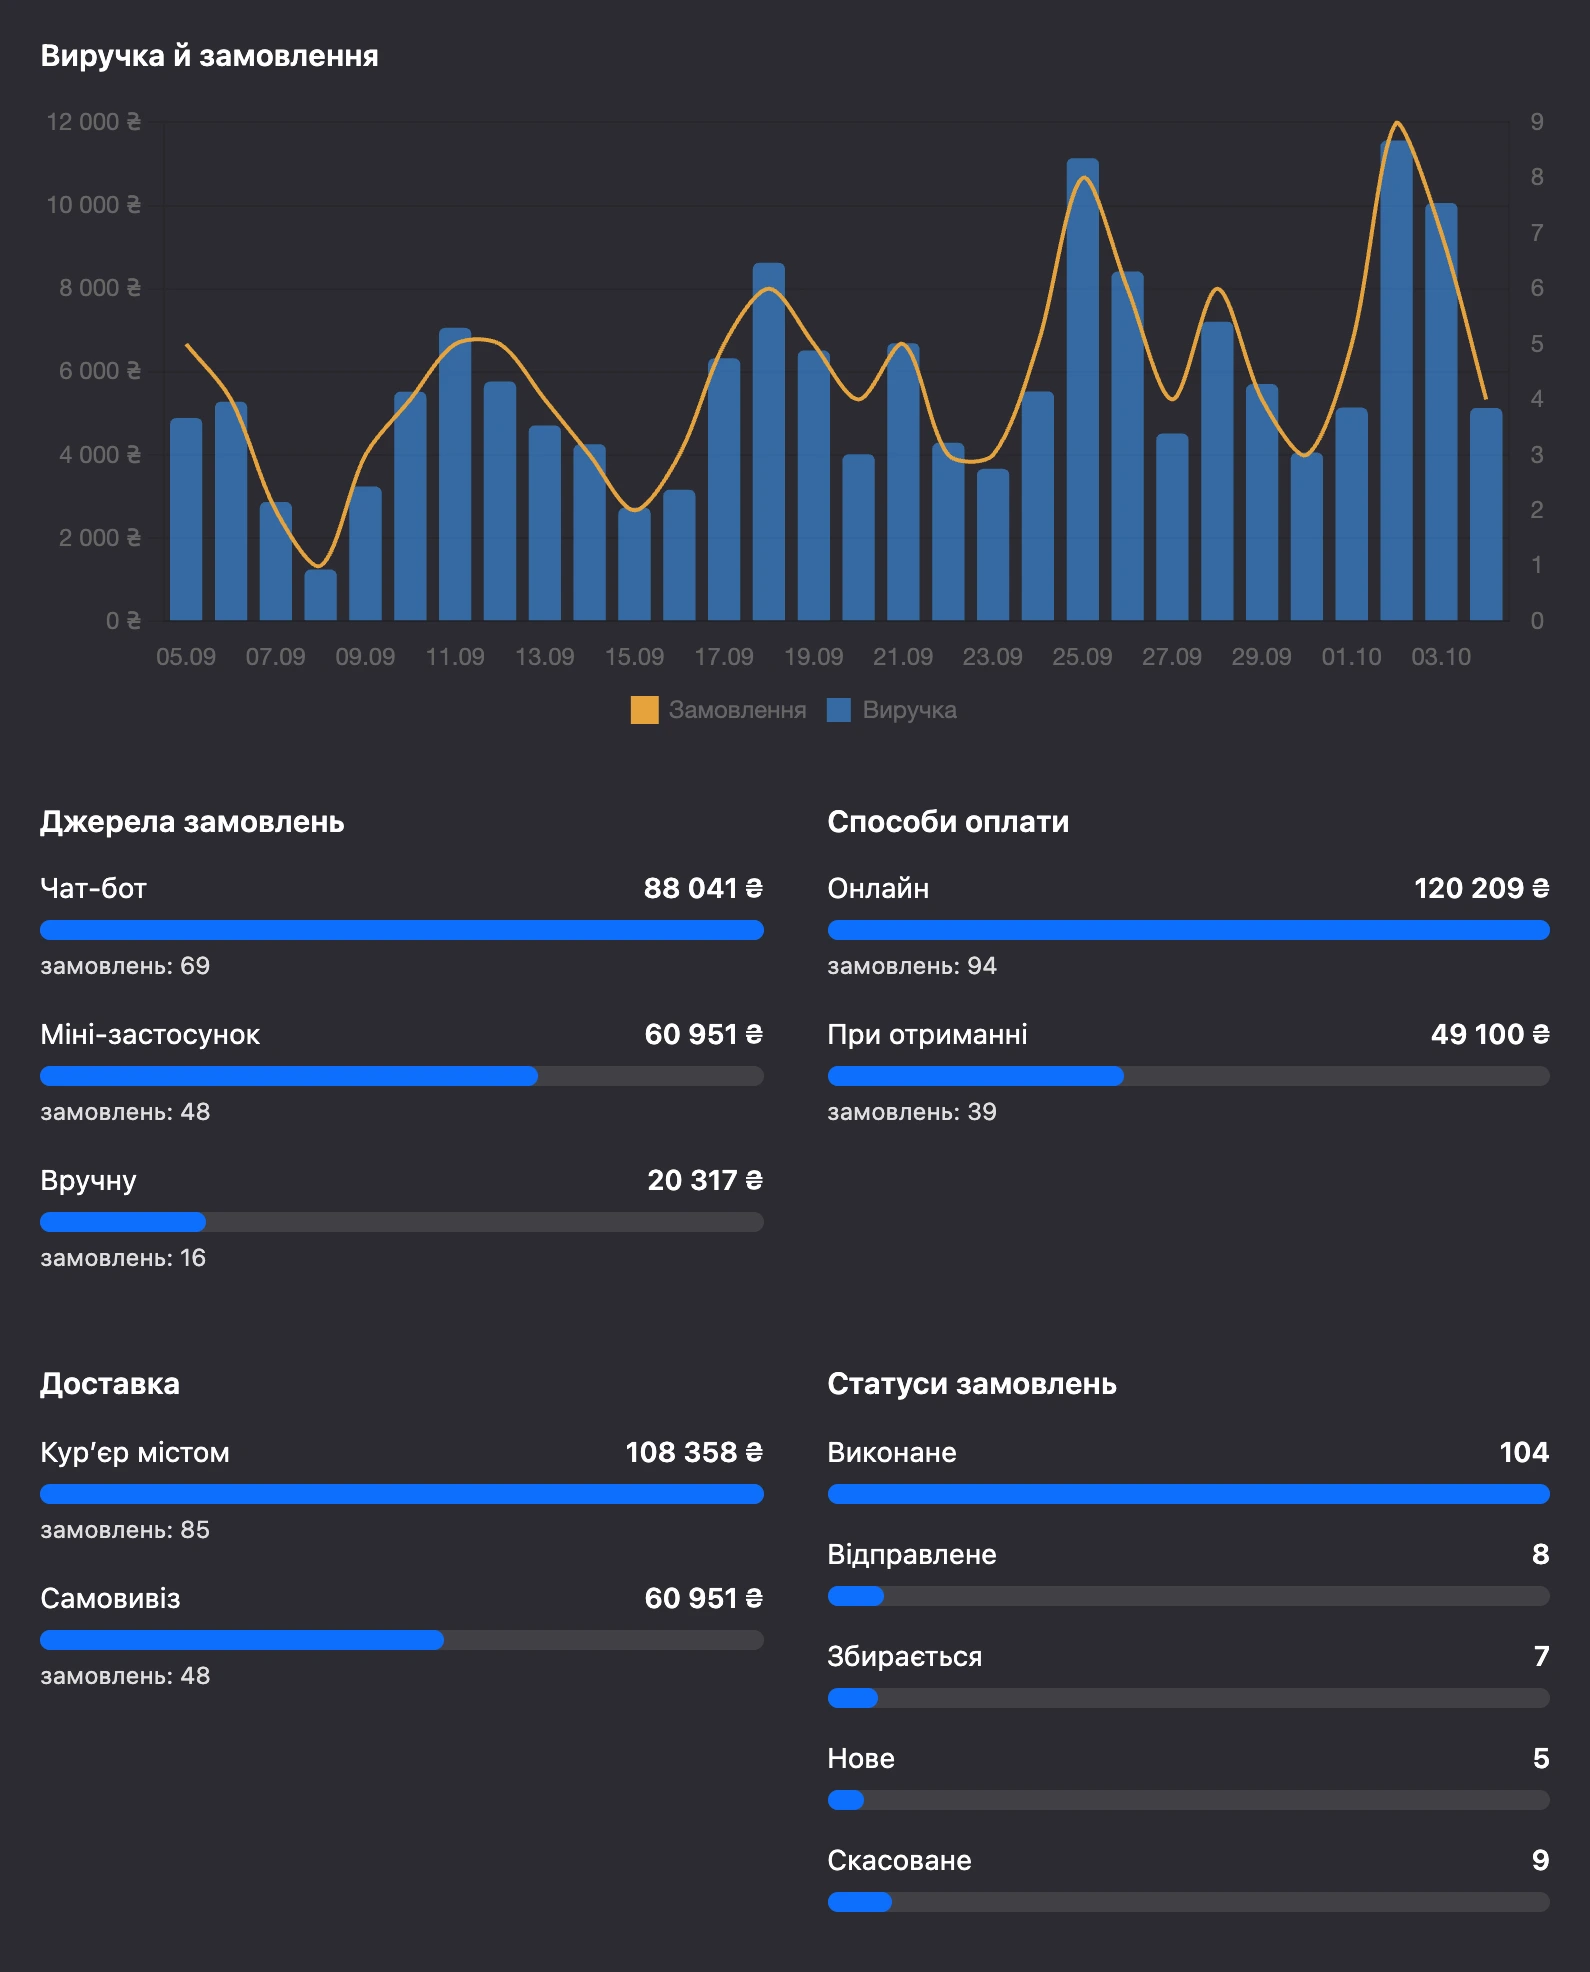Screen dimensions: 1590x1972
Task: Click the Чат-бот progress bar
Action: [402, 930]
